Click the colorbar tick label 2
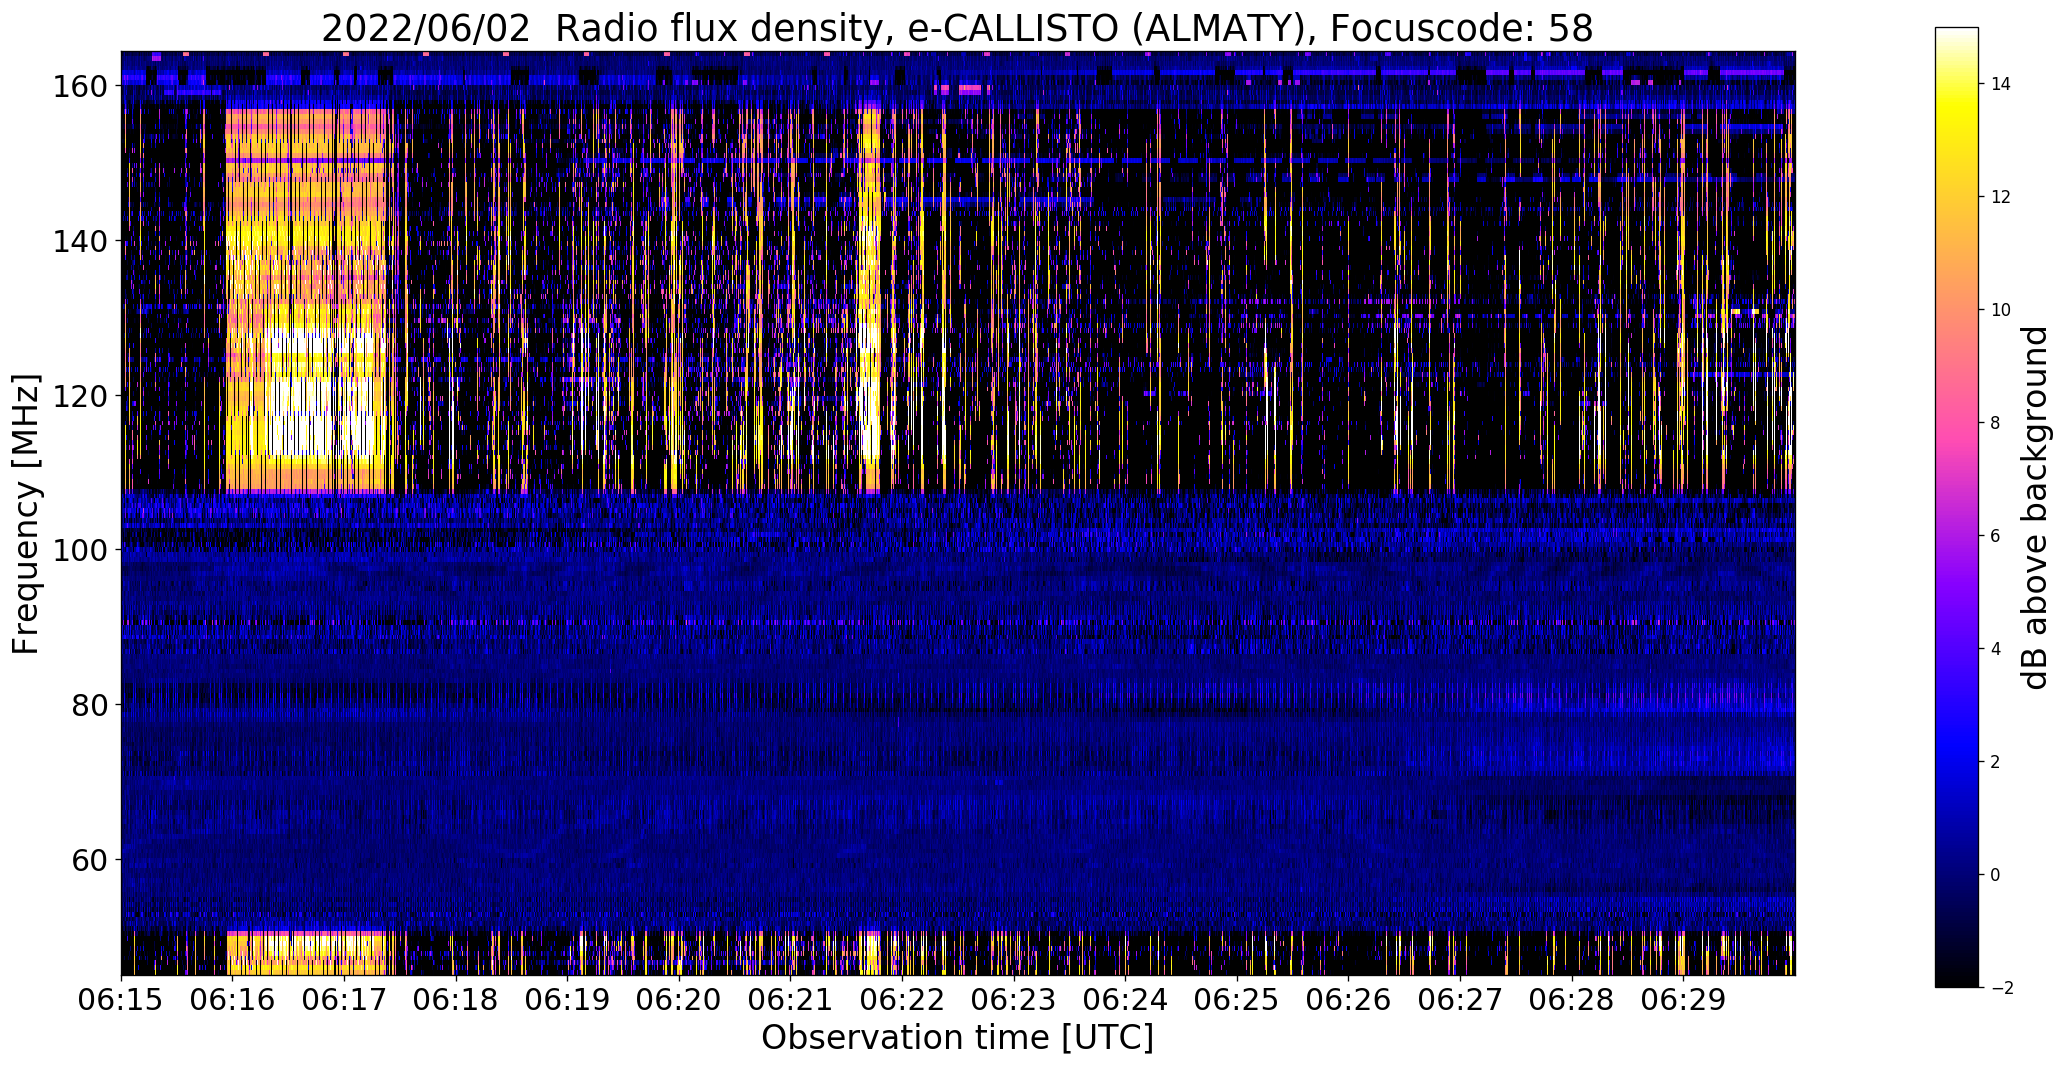This screenshot has width=2066, height=1067. pyautogui.click(x=1996, y=762)
